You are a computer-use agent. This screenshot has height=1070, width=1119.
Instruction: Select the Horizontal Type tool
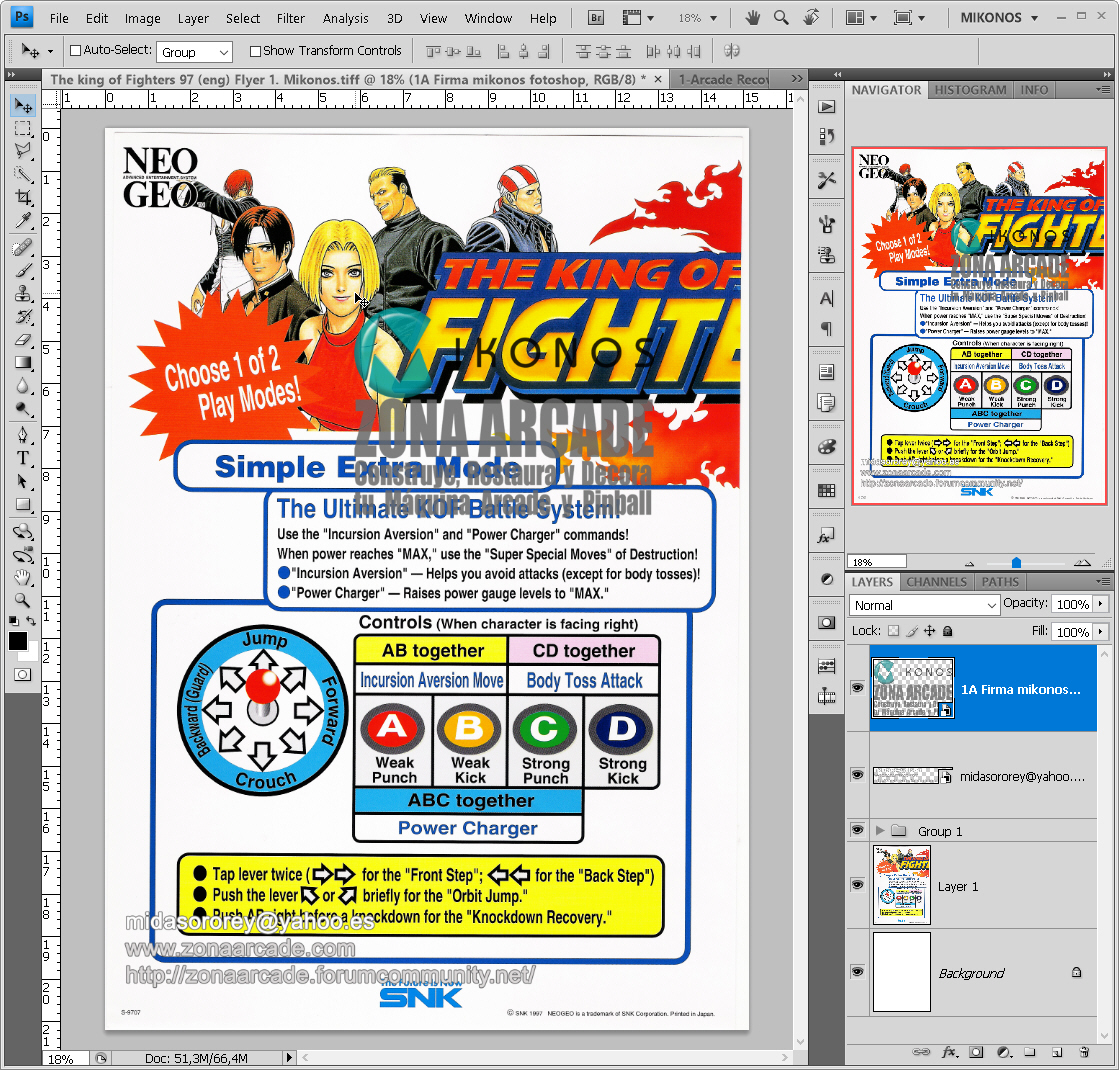(x=22, y=458)
